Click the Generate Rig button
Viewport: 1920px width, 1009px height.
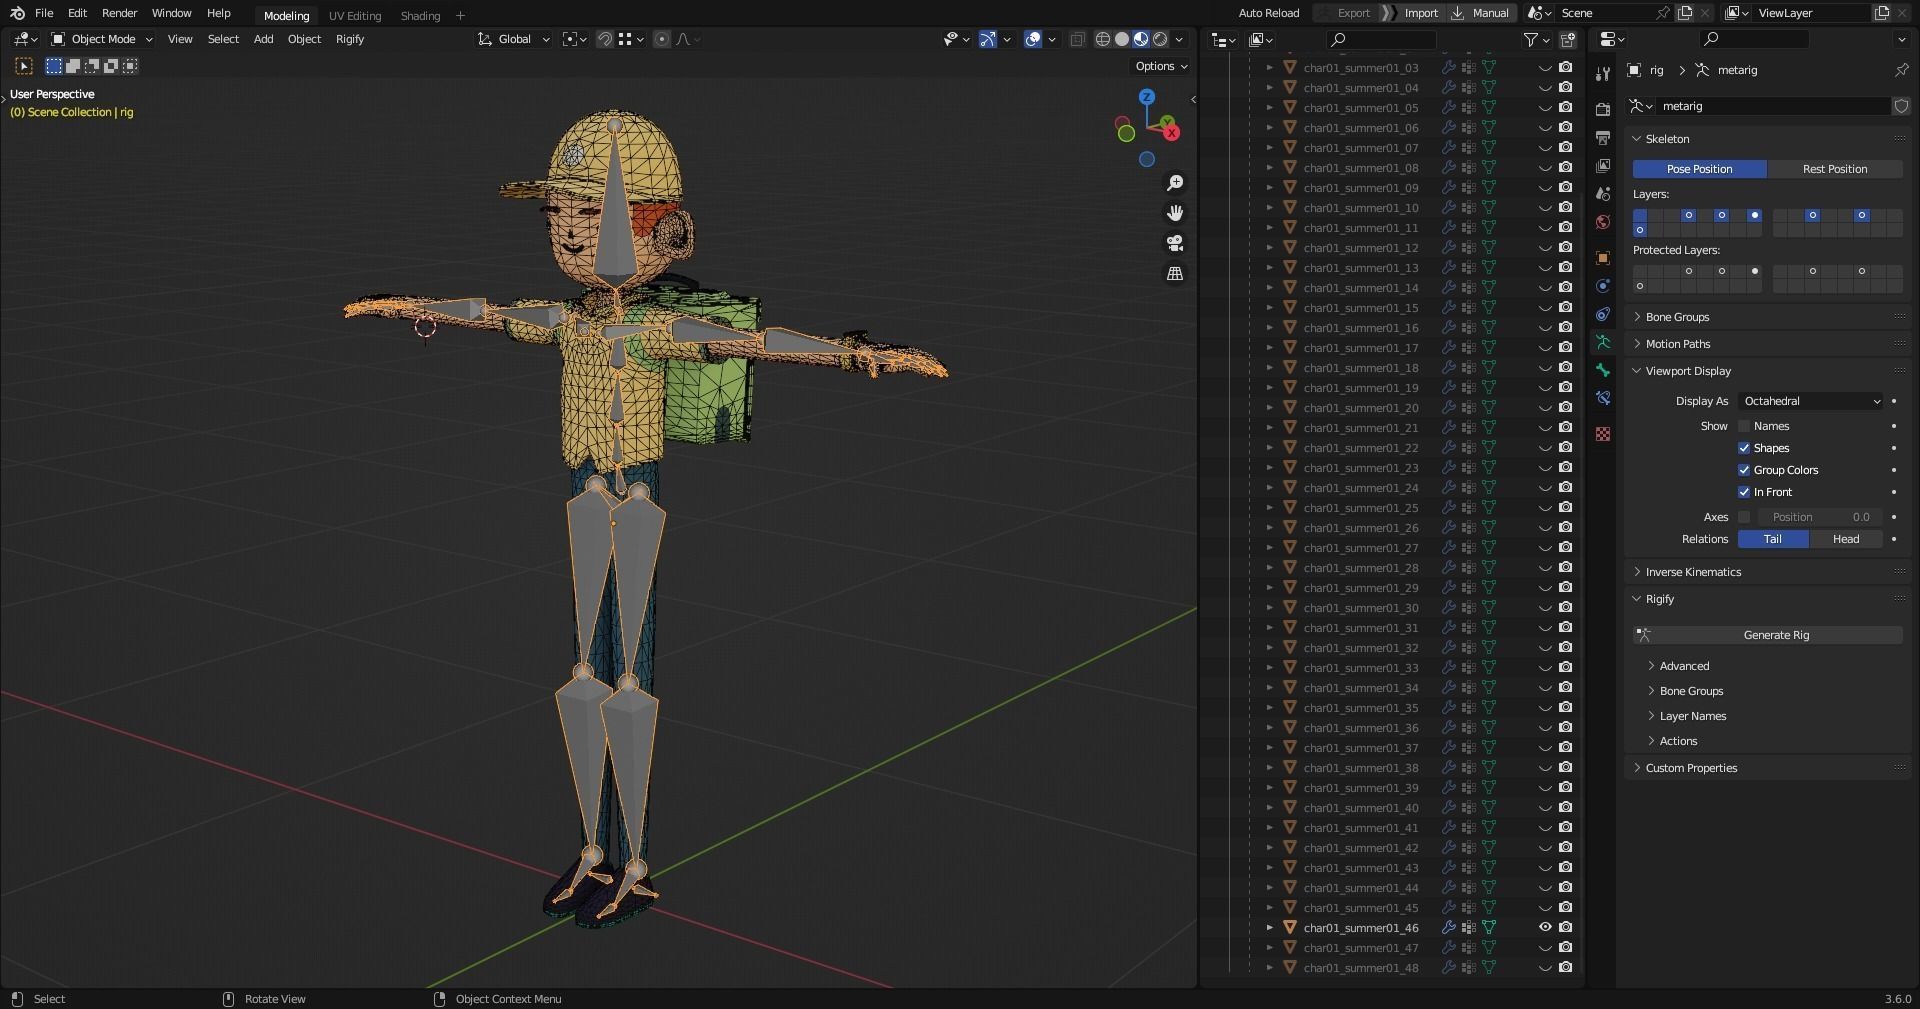(x=1768, y=635)
